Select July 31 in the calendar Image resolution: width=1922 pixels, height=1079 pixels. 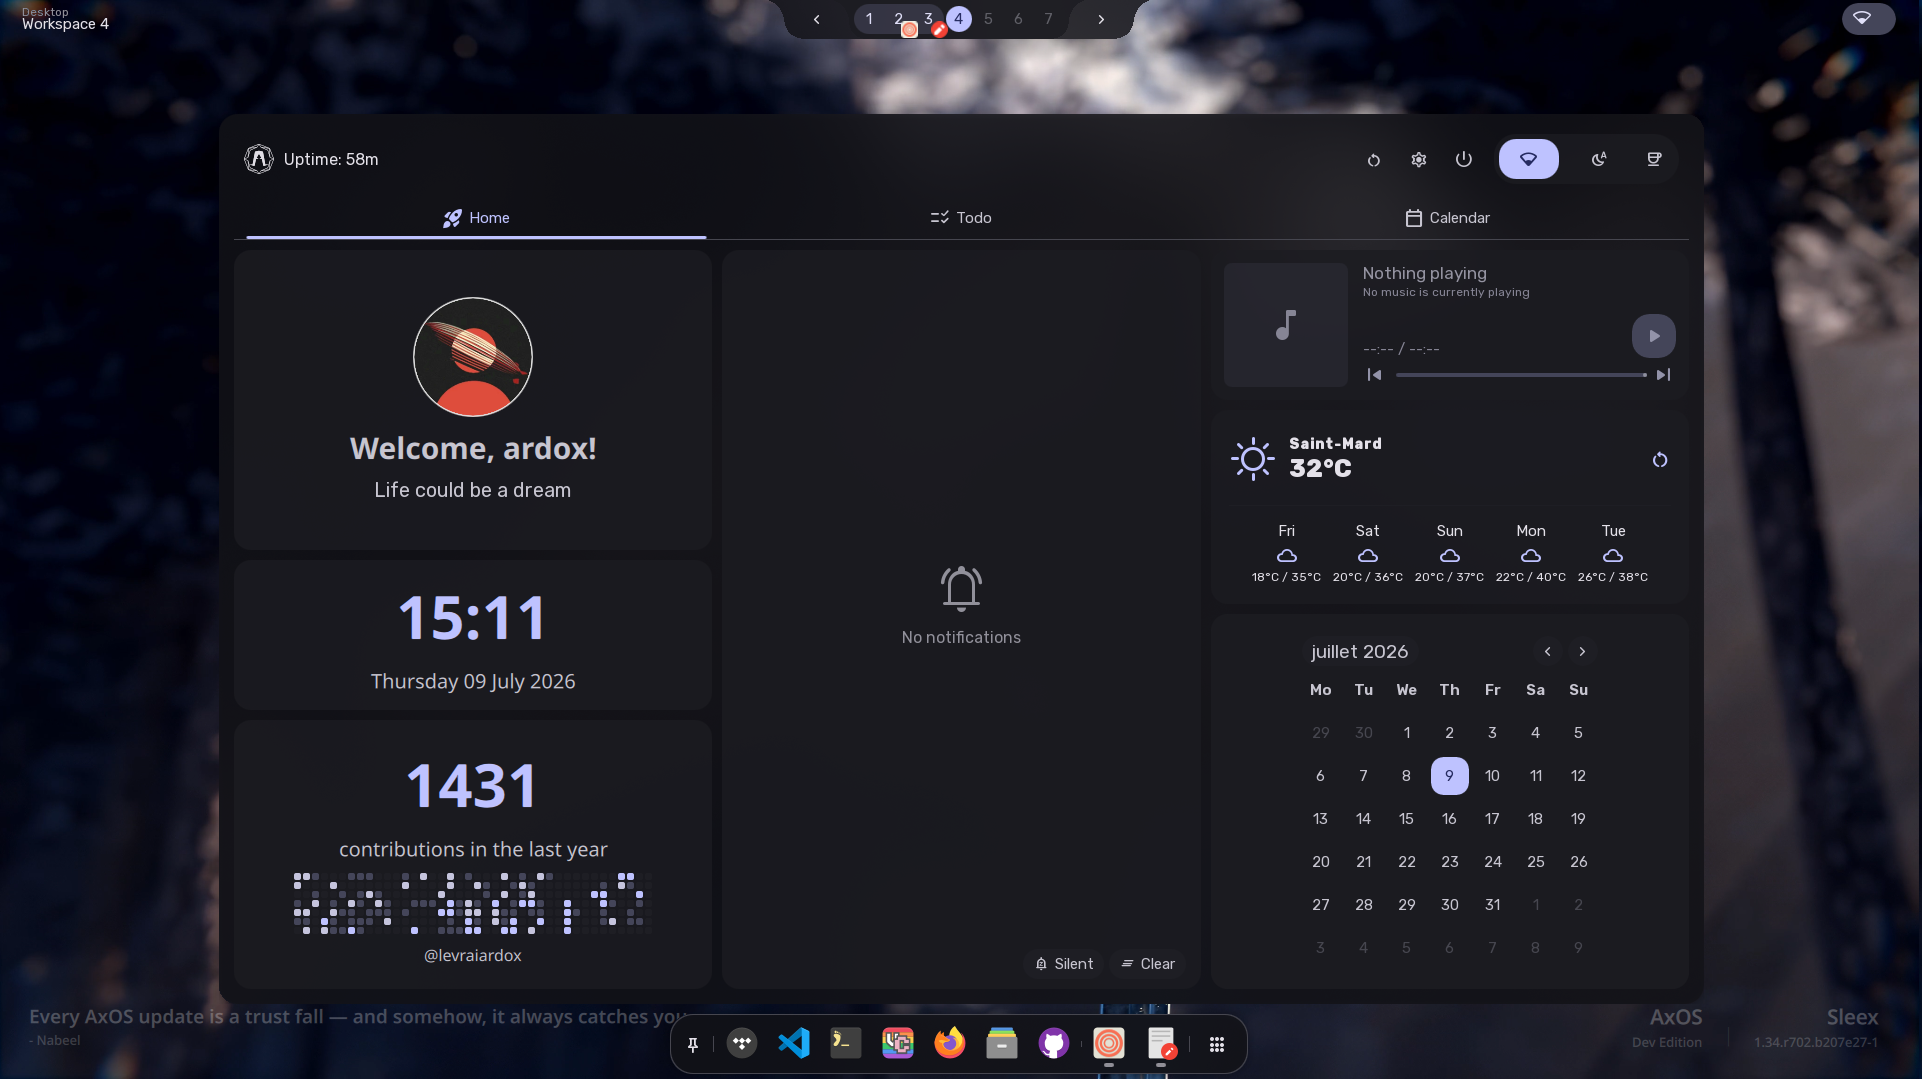tap(1492, 905)
